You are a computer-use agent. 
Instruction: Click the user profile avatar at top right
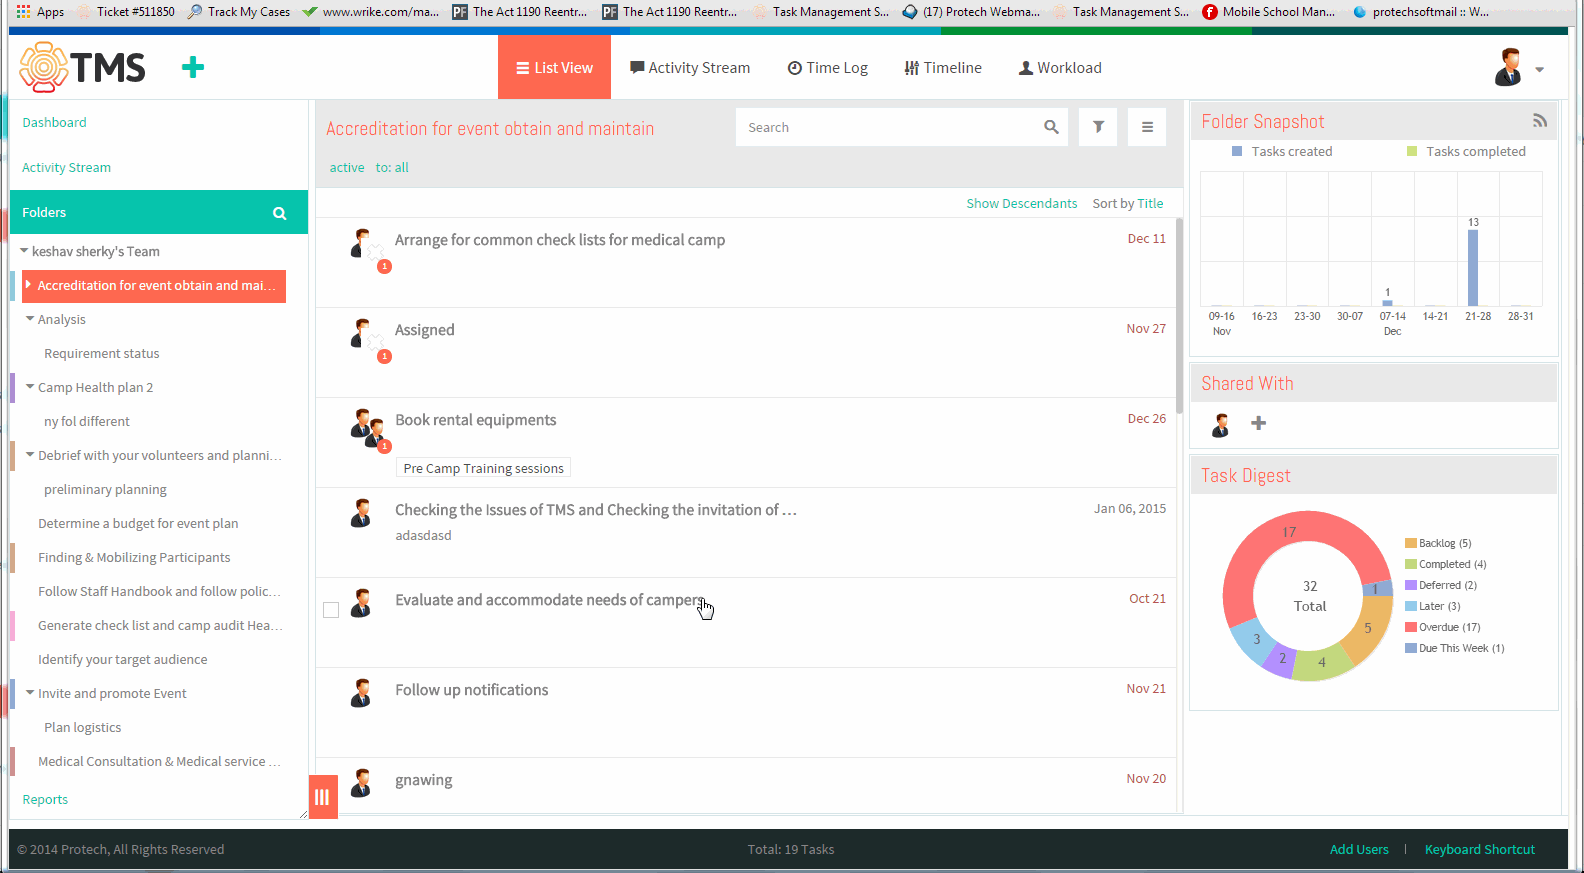1508,67
